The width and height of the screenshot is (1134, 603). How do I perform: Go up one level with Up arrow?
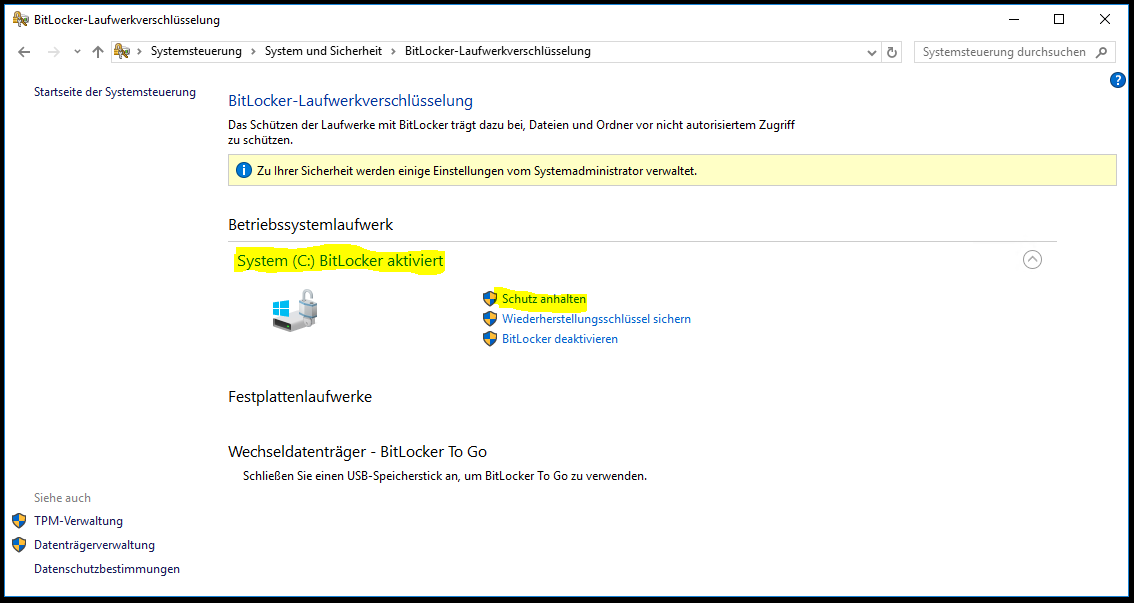click(98, 52)
